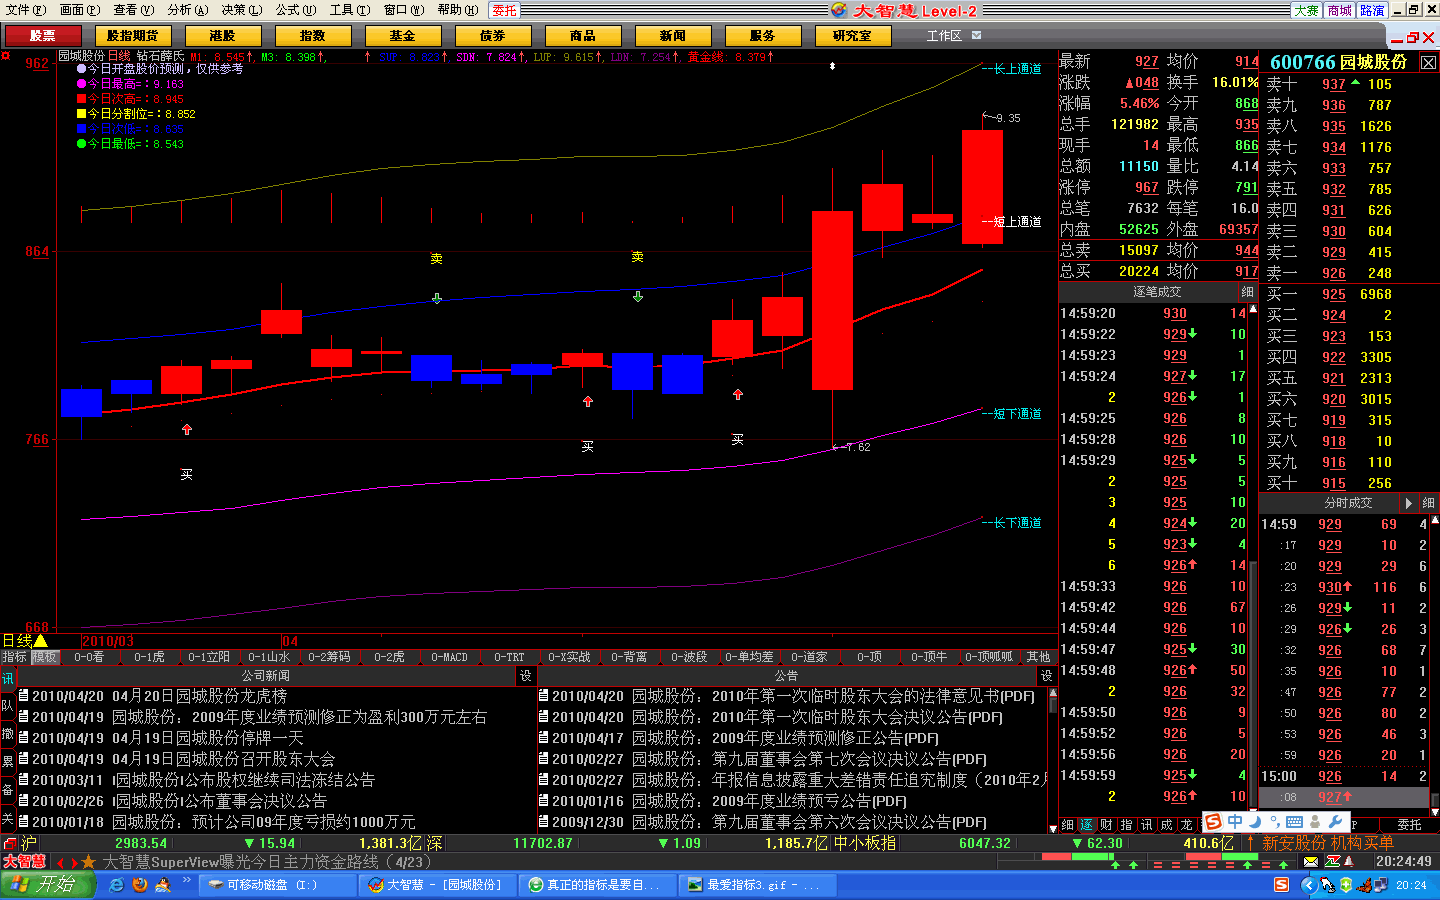1440x900 pixels.
Task: Launch Firefox from the quick launch bar
Action: point(140,885)
